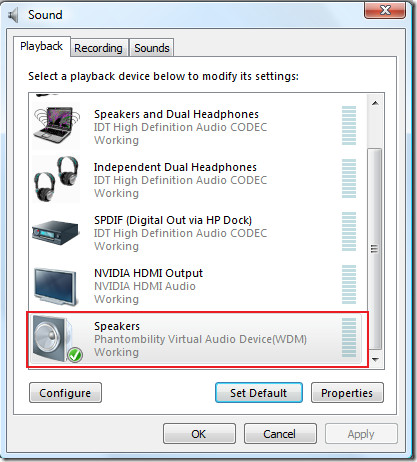Screen dimensions: 417x462
Task: Click "Phantombility Virtual Audio Device(WDM)" text
Action: (200, 339)
